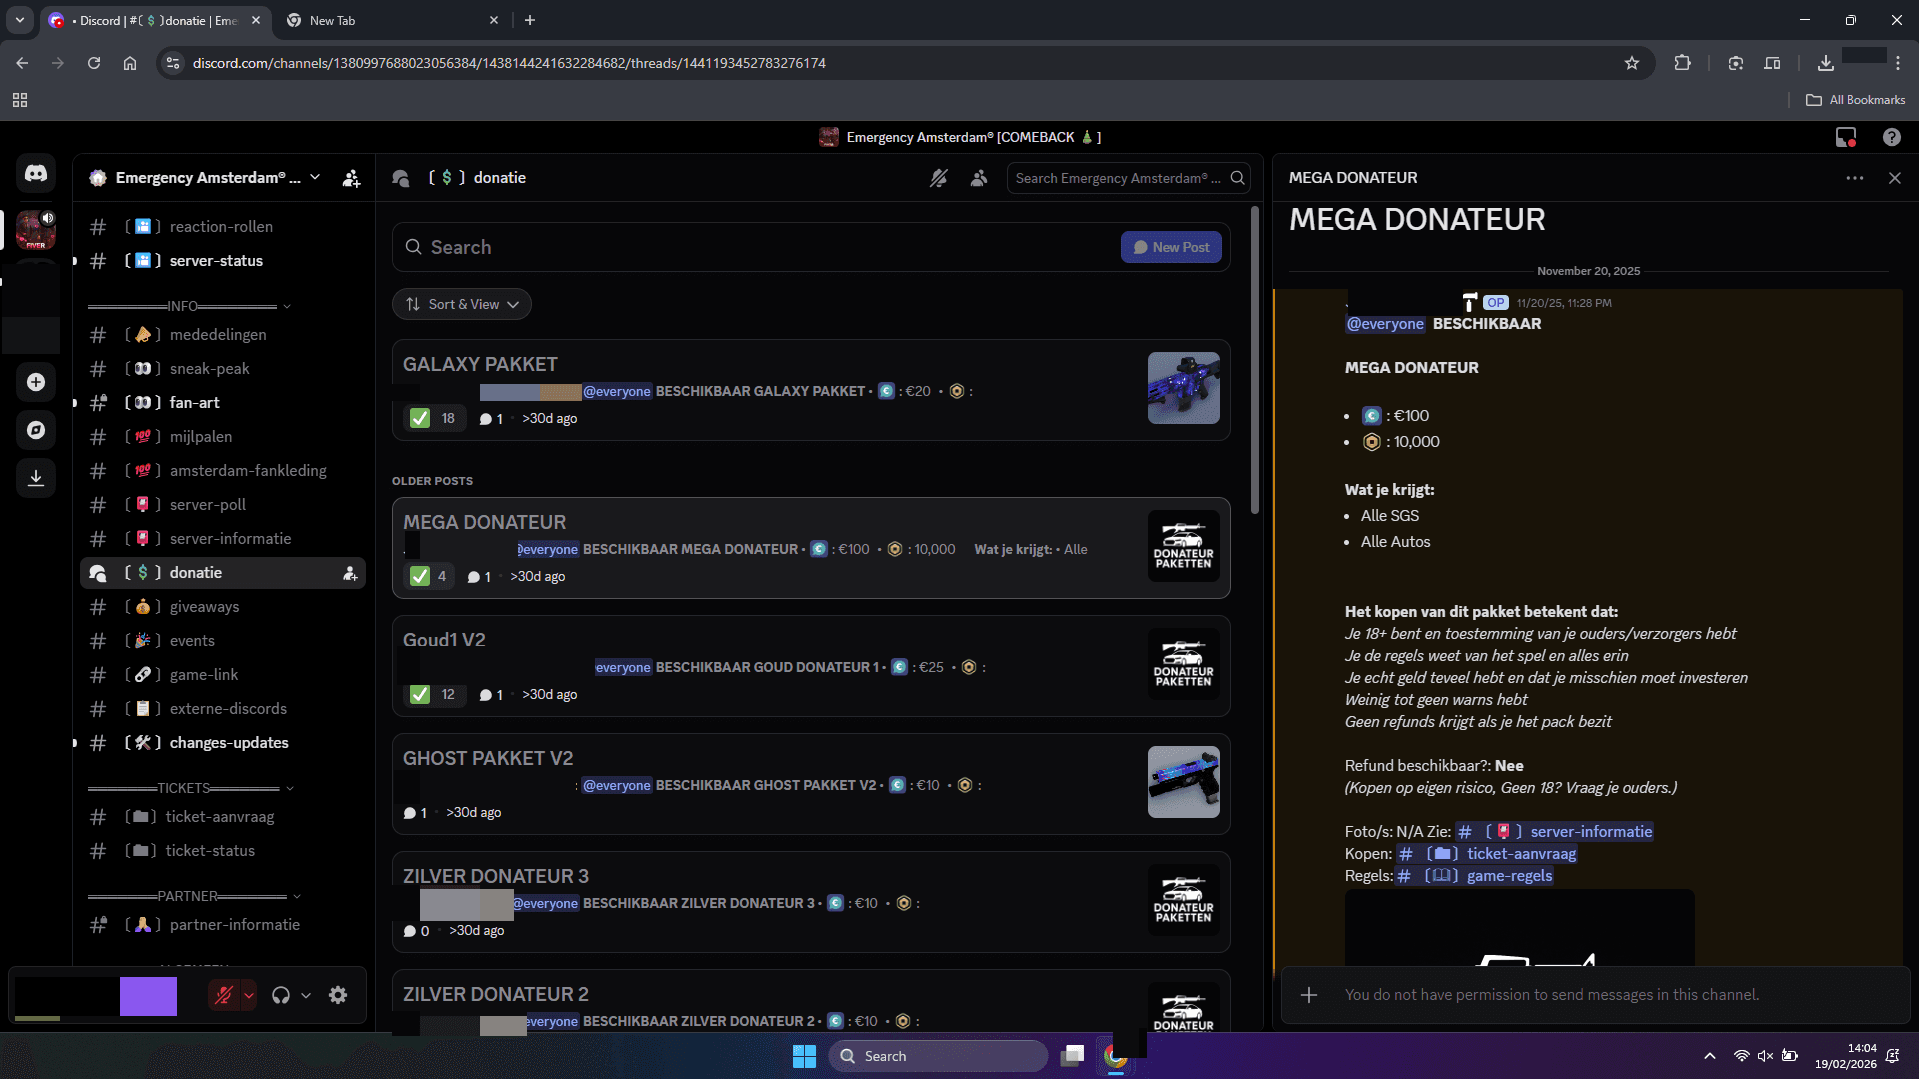
Task: Open notification settings bell icon for donatie
Action: click(938, 178)
